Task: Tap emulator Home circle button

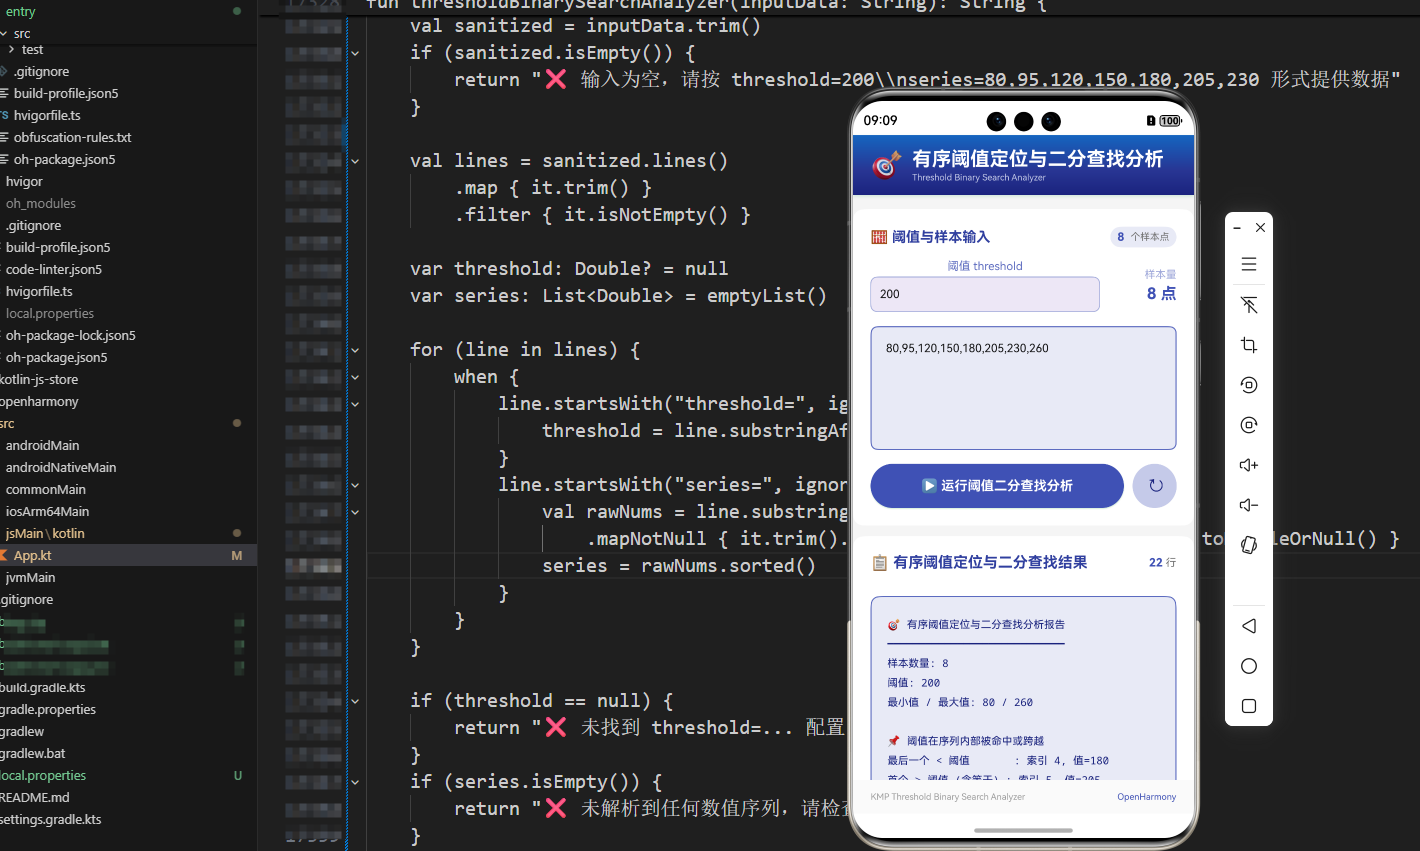Action: click(1249, 666)
